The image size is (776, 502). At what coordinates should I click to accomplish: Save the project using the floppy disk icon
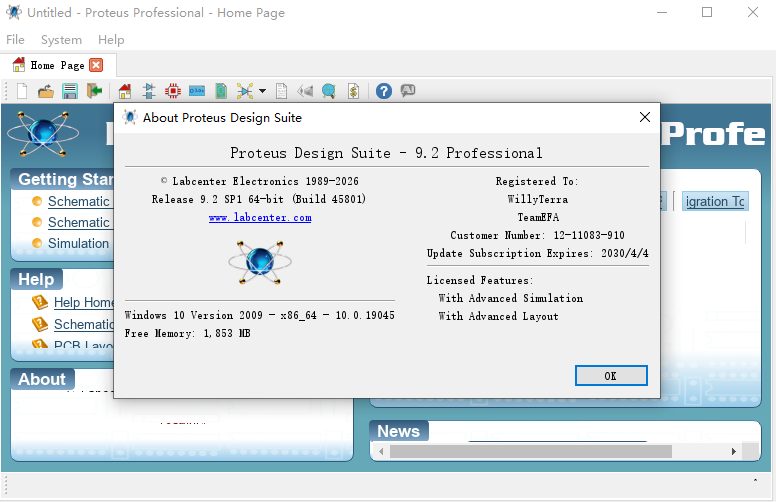[70, 91]
